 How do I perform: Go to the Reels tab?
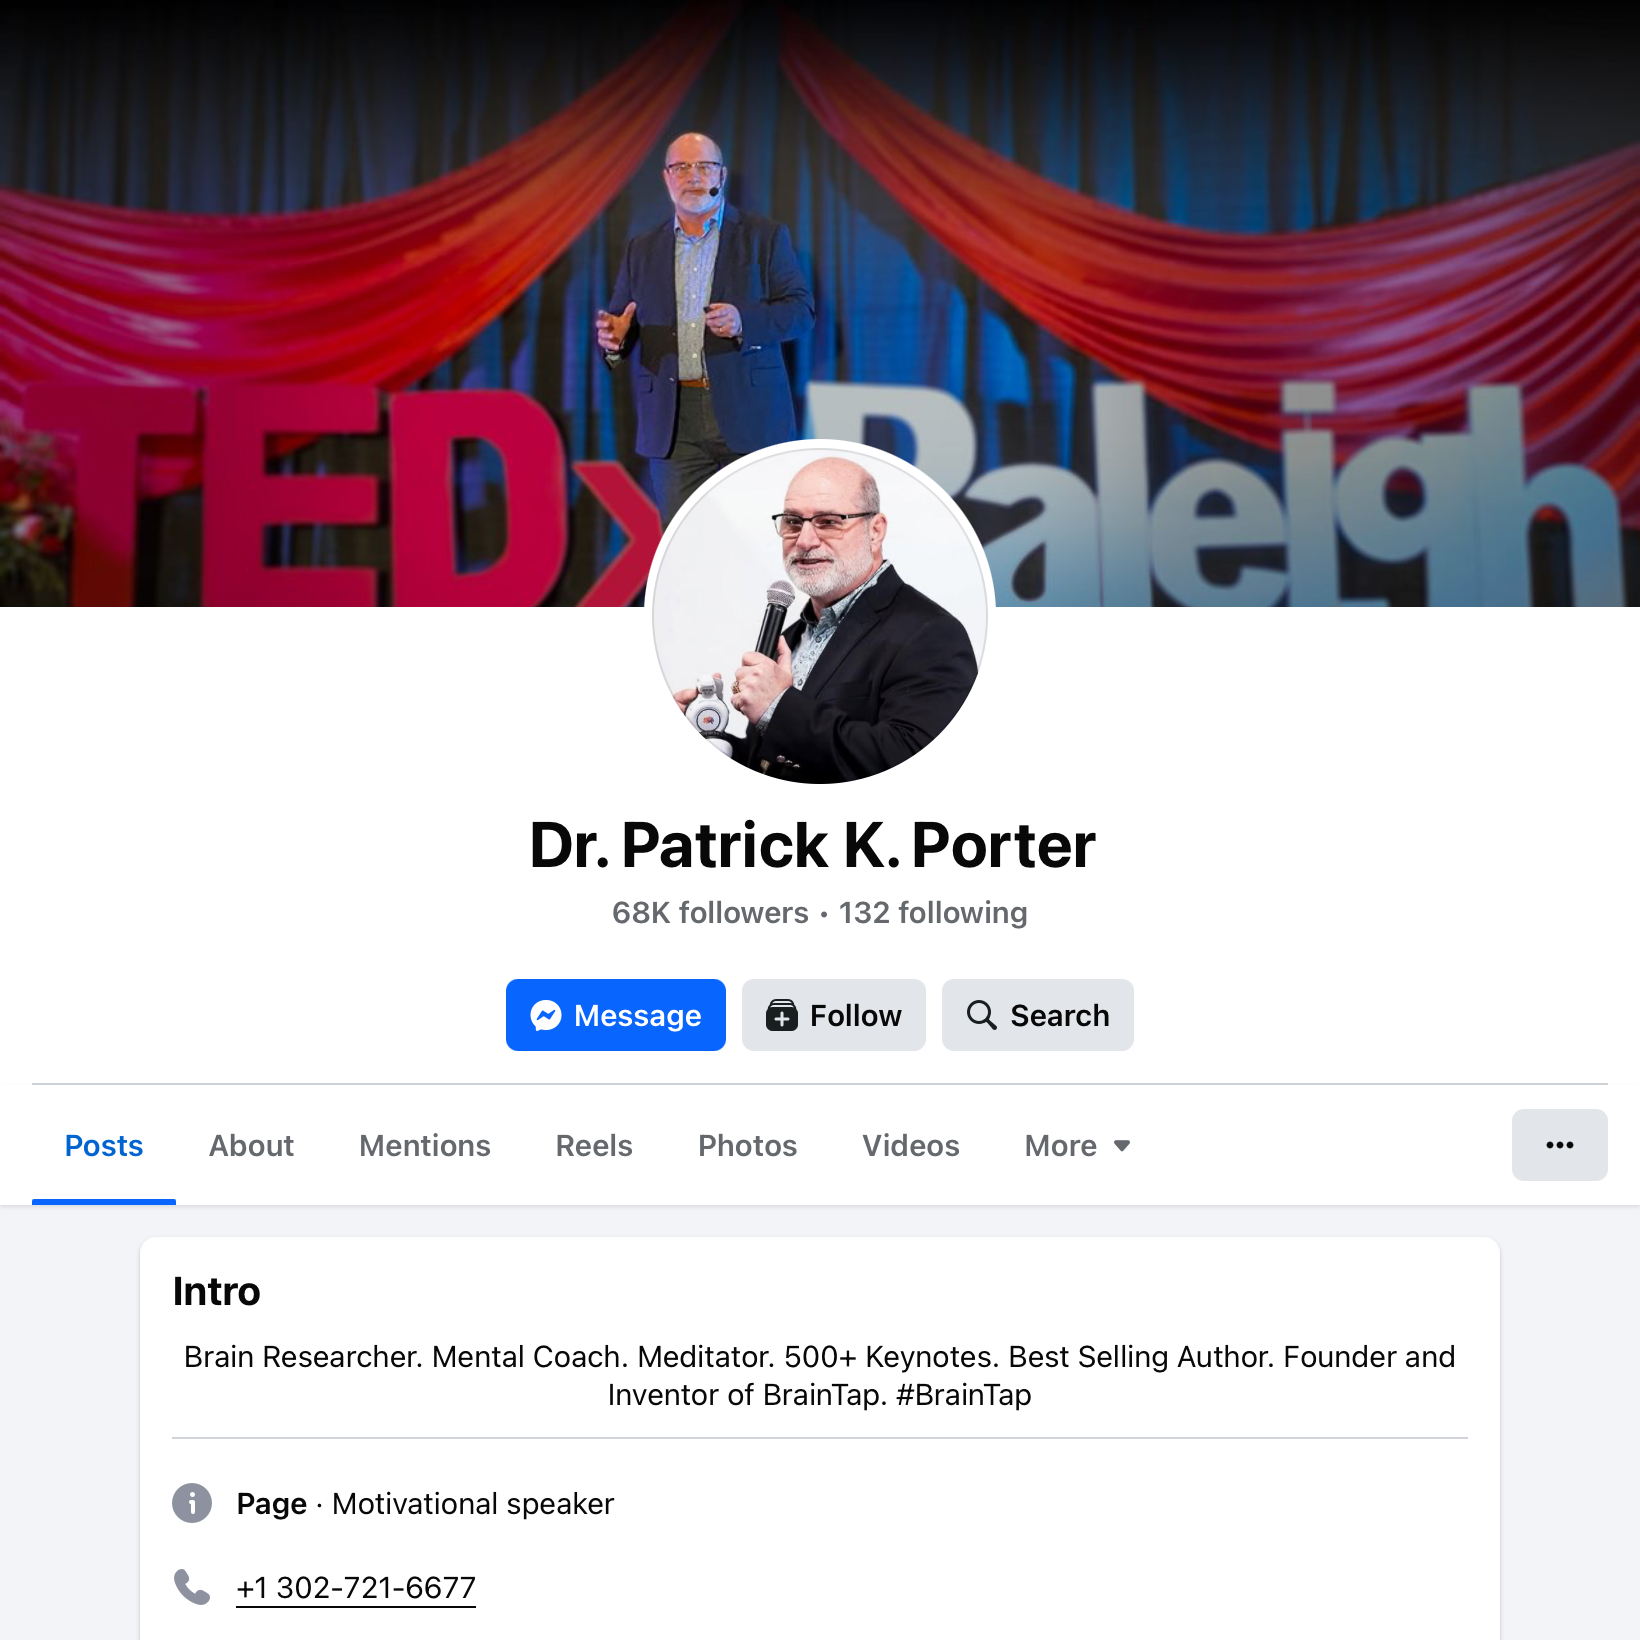[x=594, y=1146]
